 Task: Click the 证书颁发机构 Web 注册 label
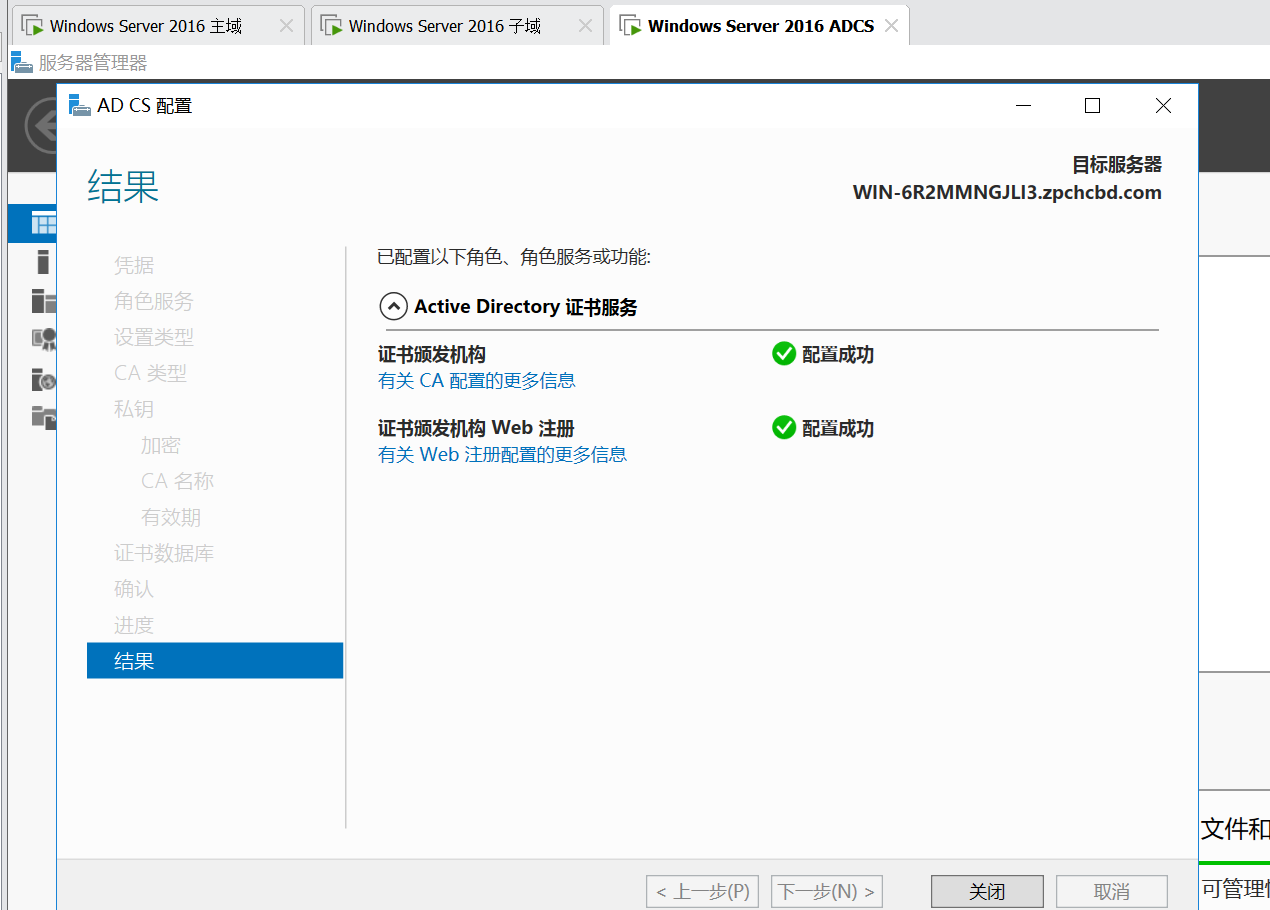coord(476,428)
